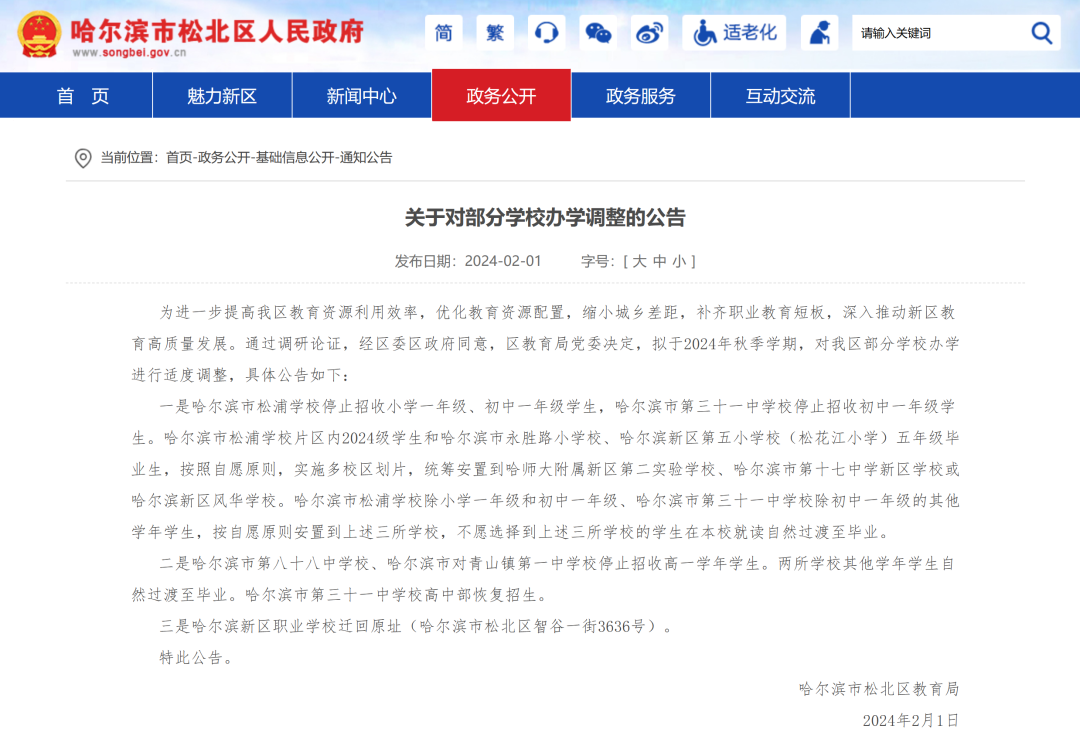Switch to Traditional Chinese (繁) version

495,33
